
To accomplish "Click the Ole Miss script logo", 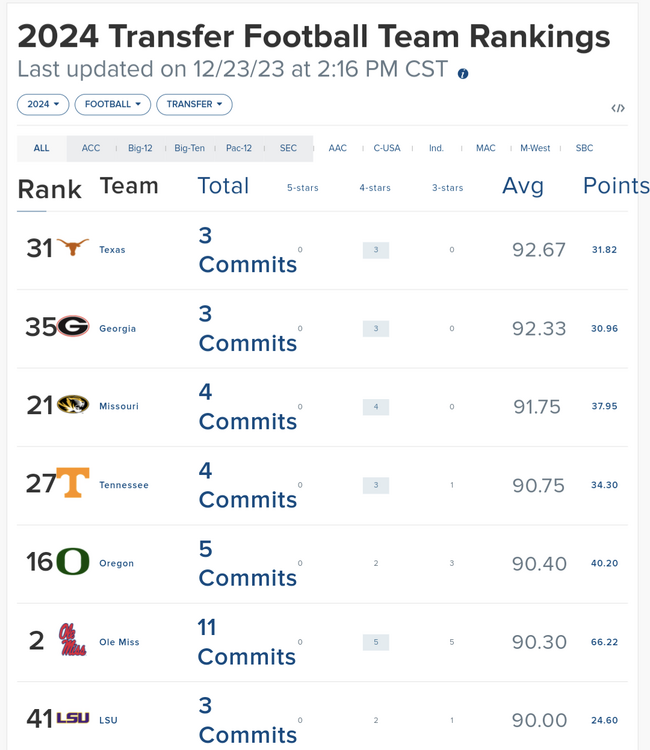I will (x=72, y=640).
